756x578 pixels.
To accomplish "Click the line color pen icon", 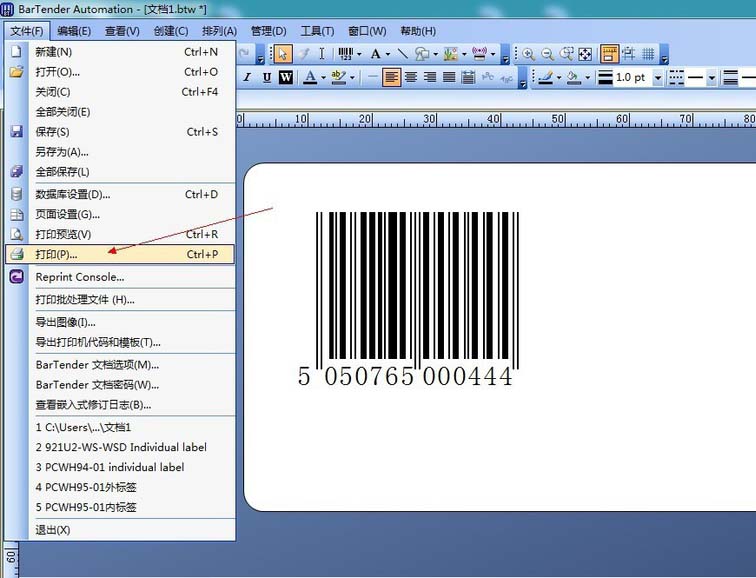I will 545,77.
